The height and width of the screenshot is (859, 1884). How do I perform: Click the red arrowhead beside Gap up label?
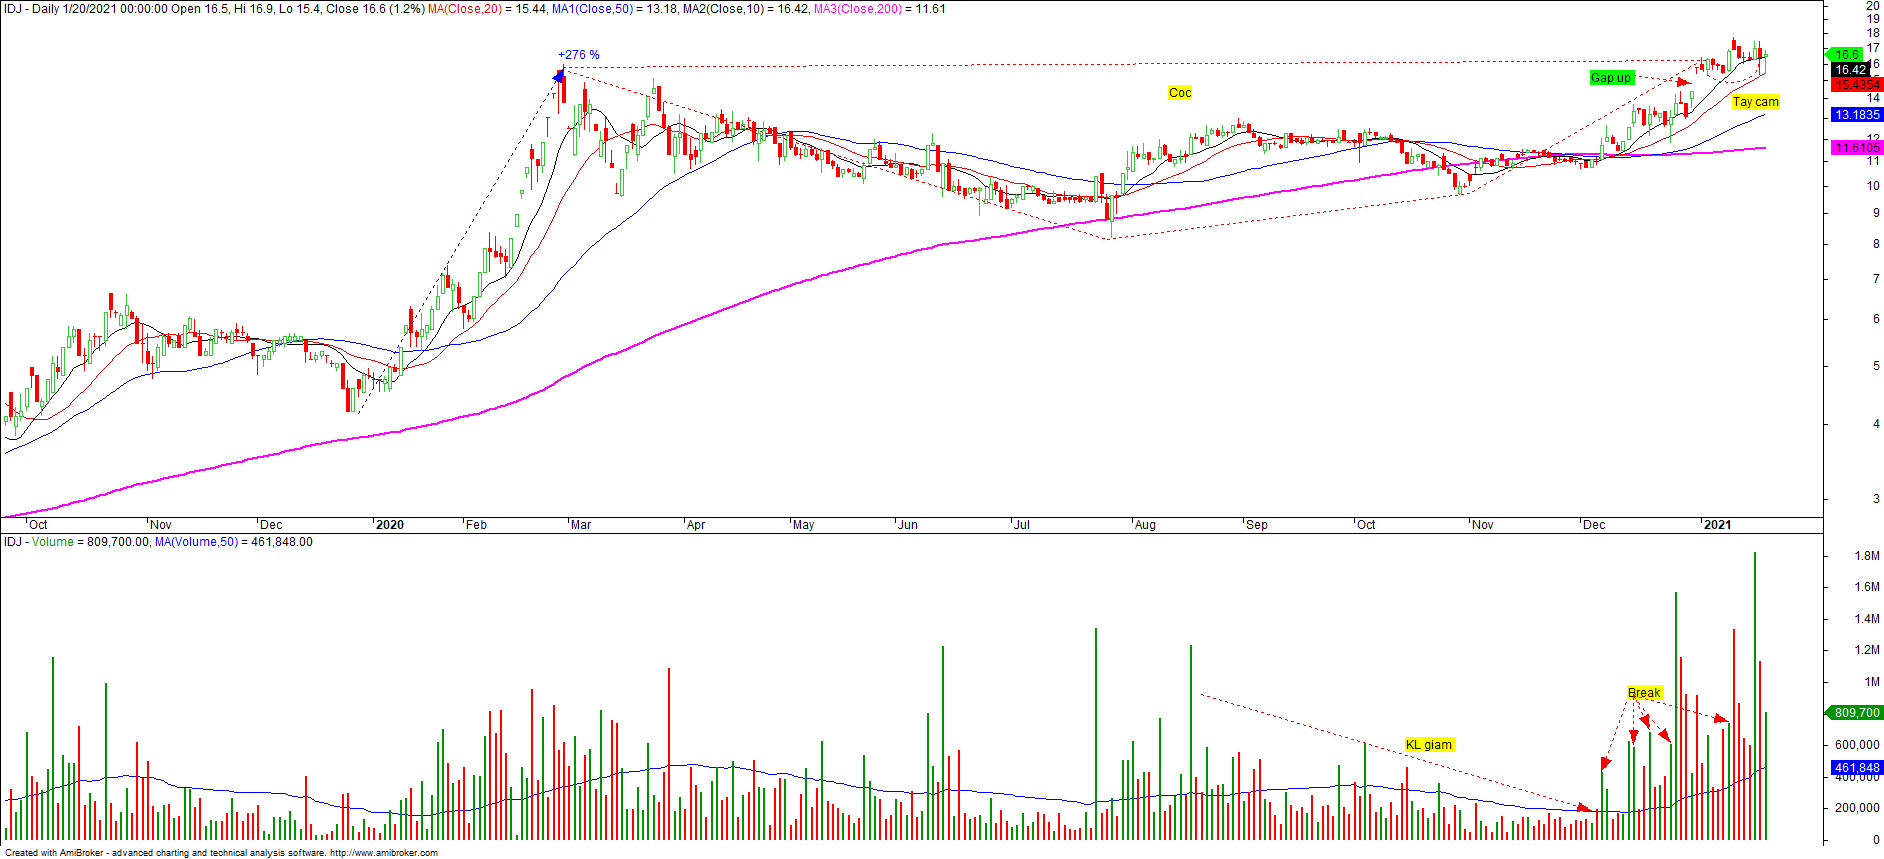click(1684, 83)
